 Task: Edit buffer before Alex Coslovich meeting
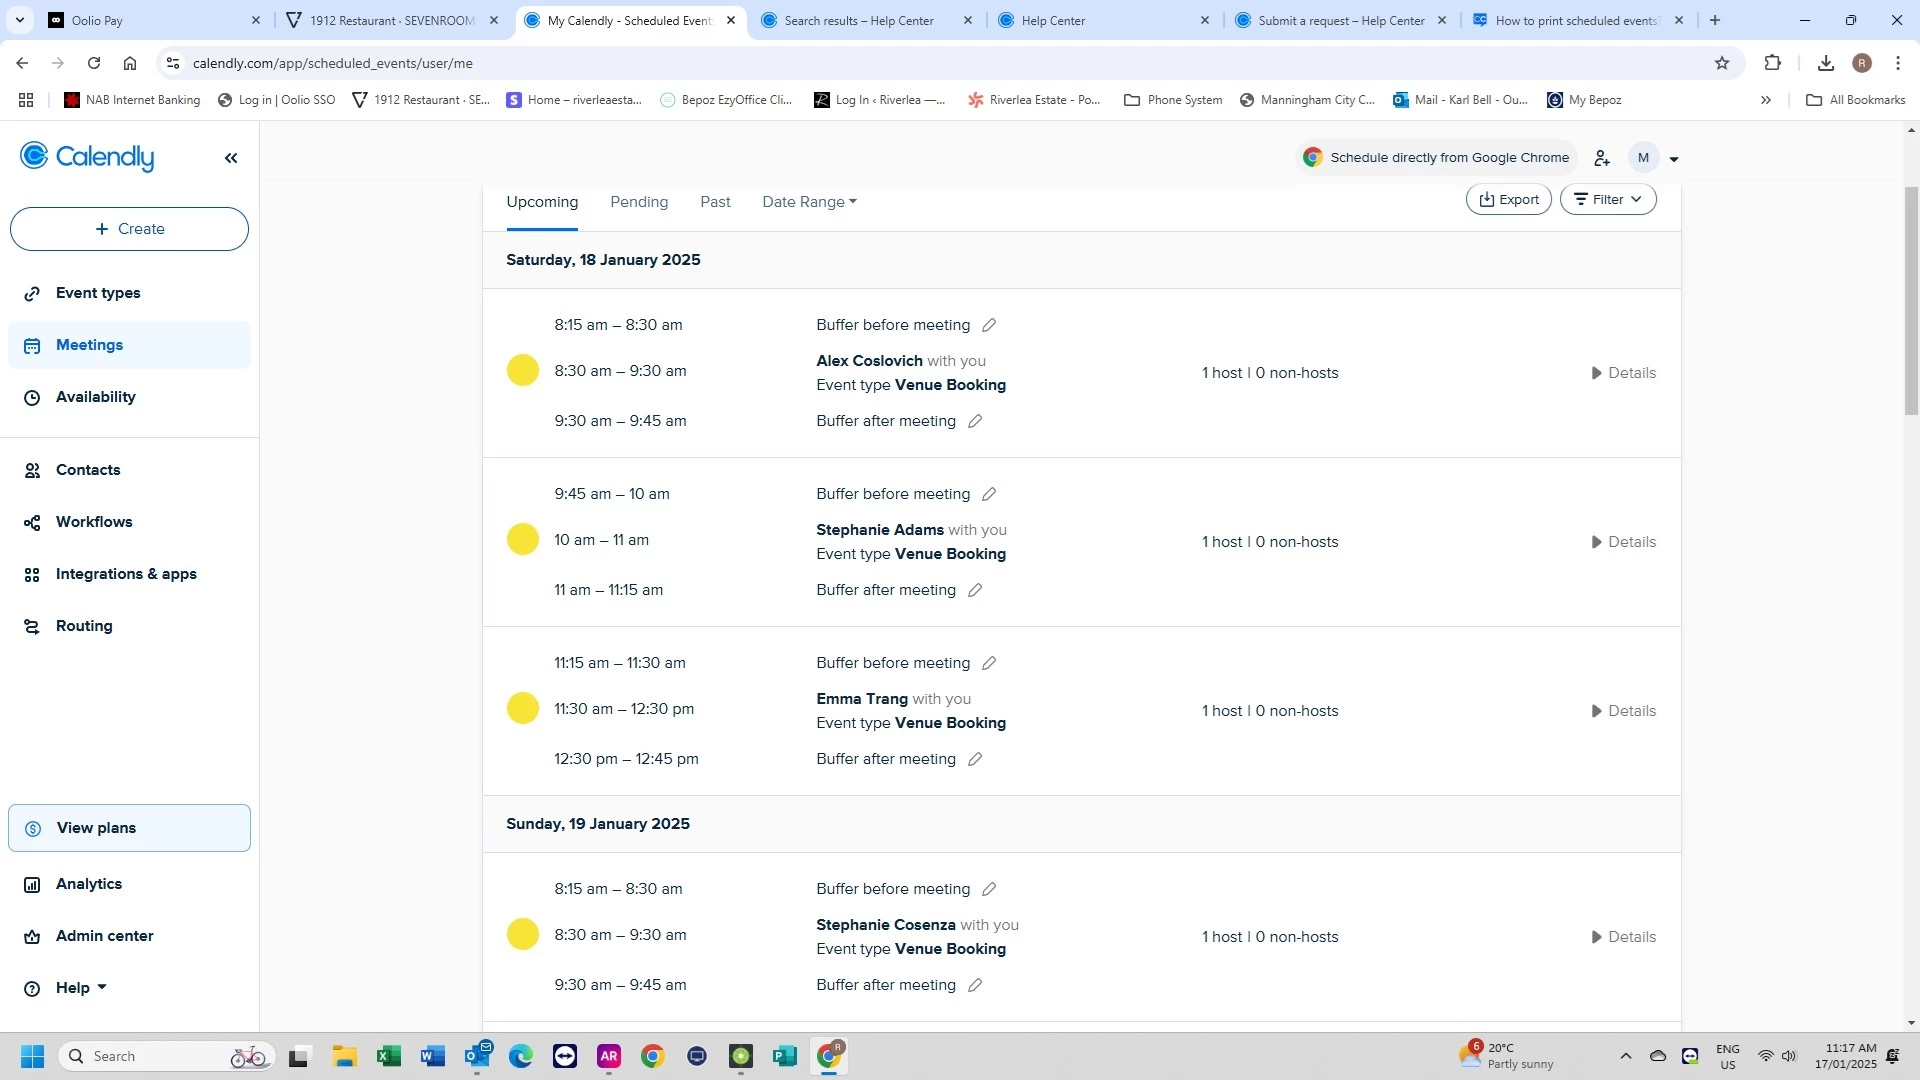[989, 325]
